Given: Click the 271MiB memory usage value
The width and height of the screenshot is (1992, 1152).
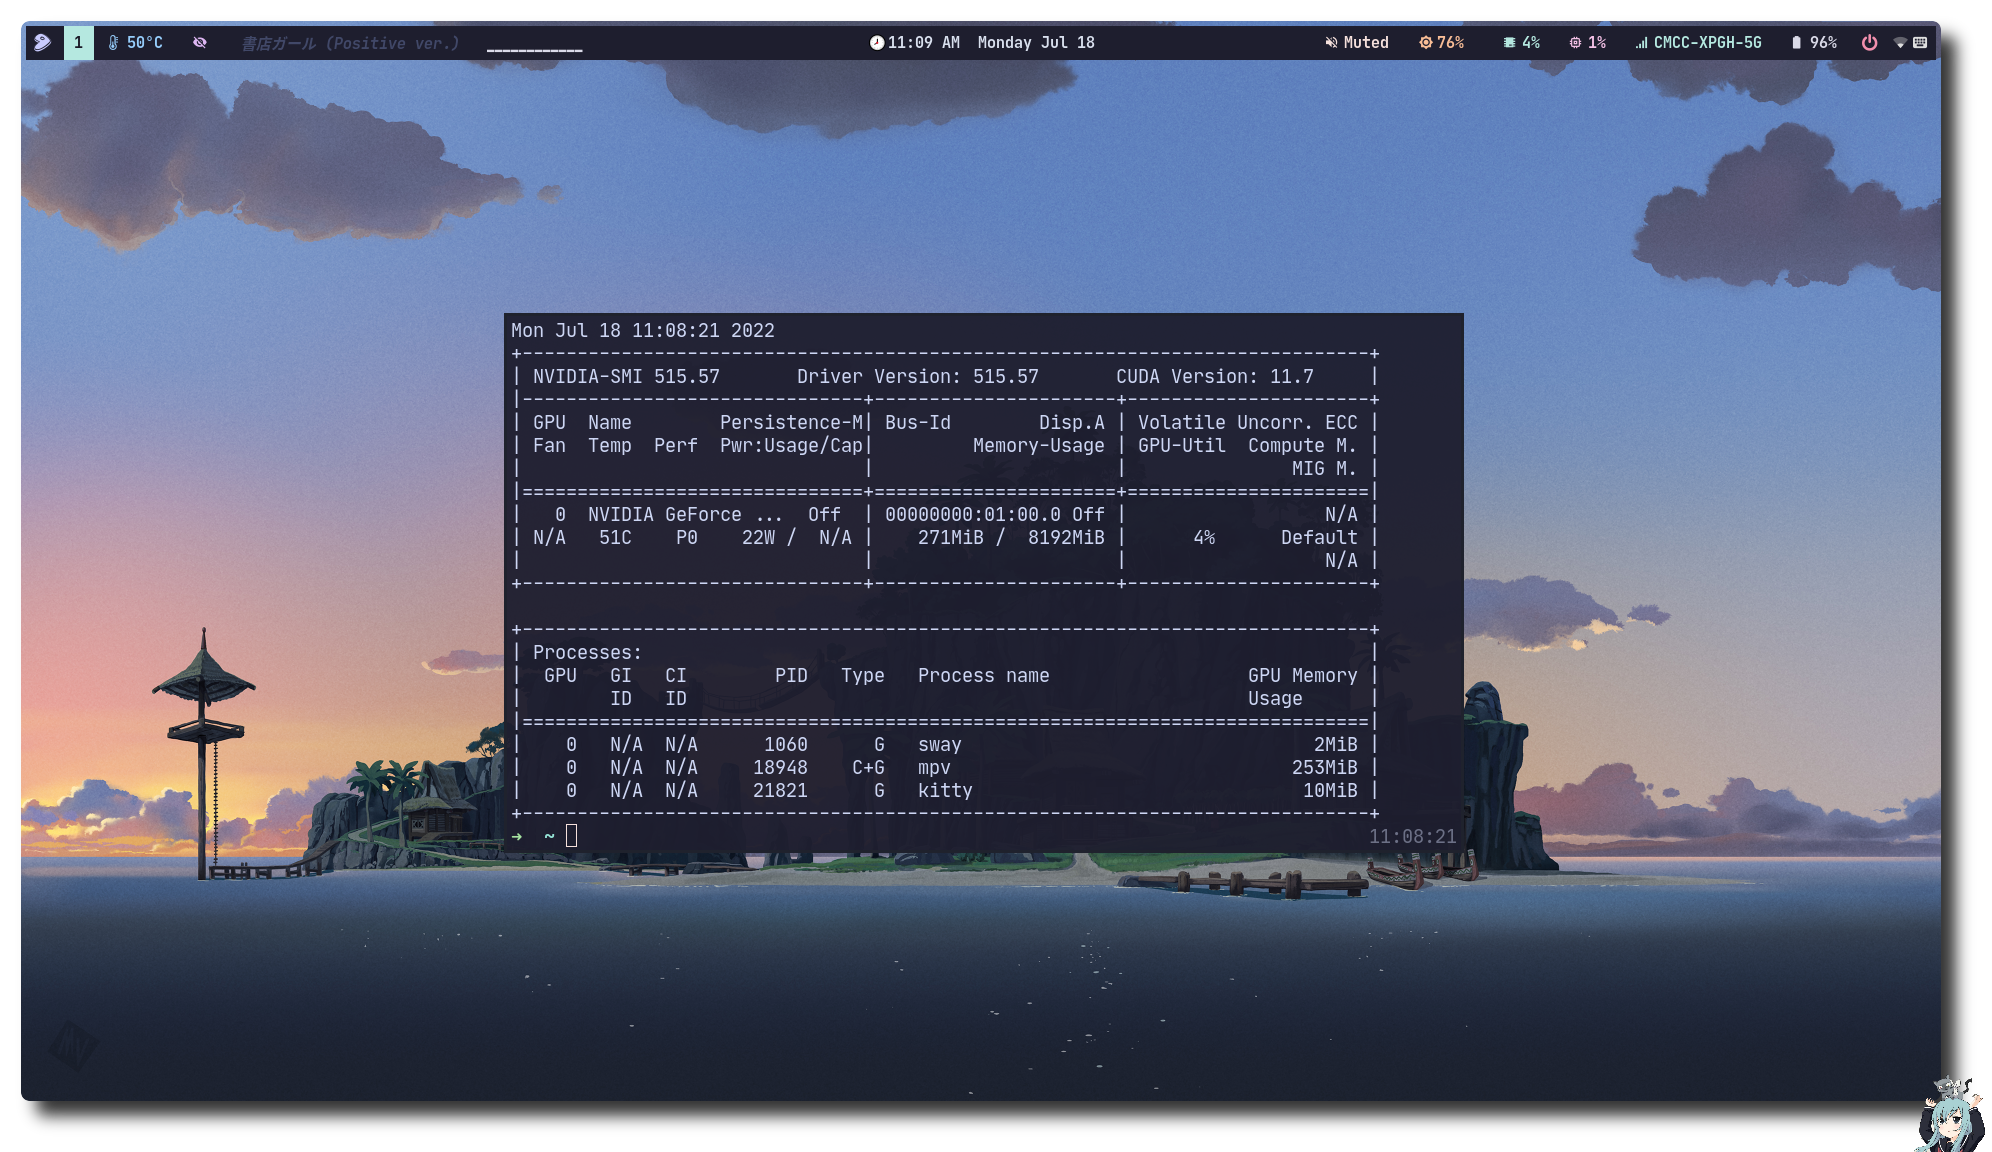Looking at the screenshot, I should [x=951, y=537].
